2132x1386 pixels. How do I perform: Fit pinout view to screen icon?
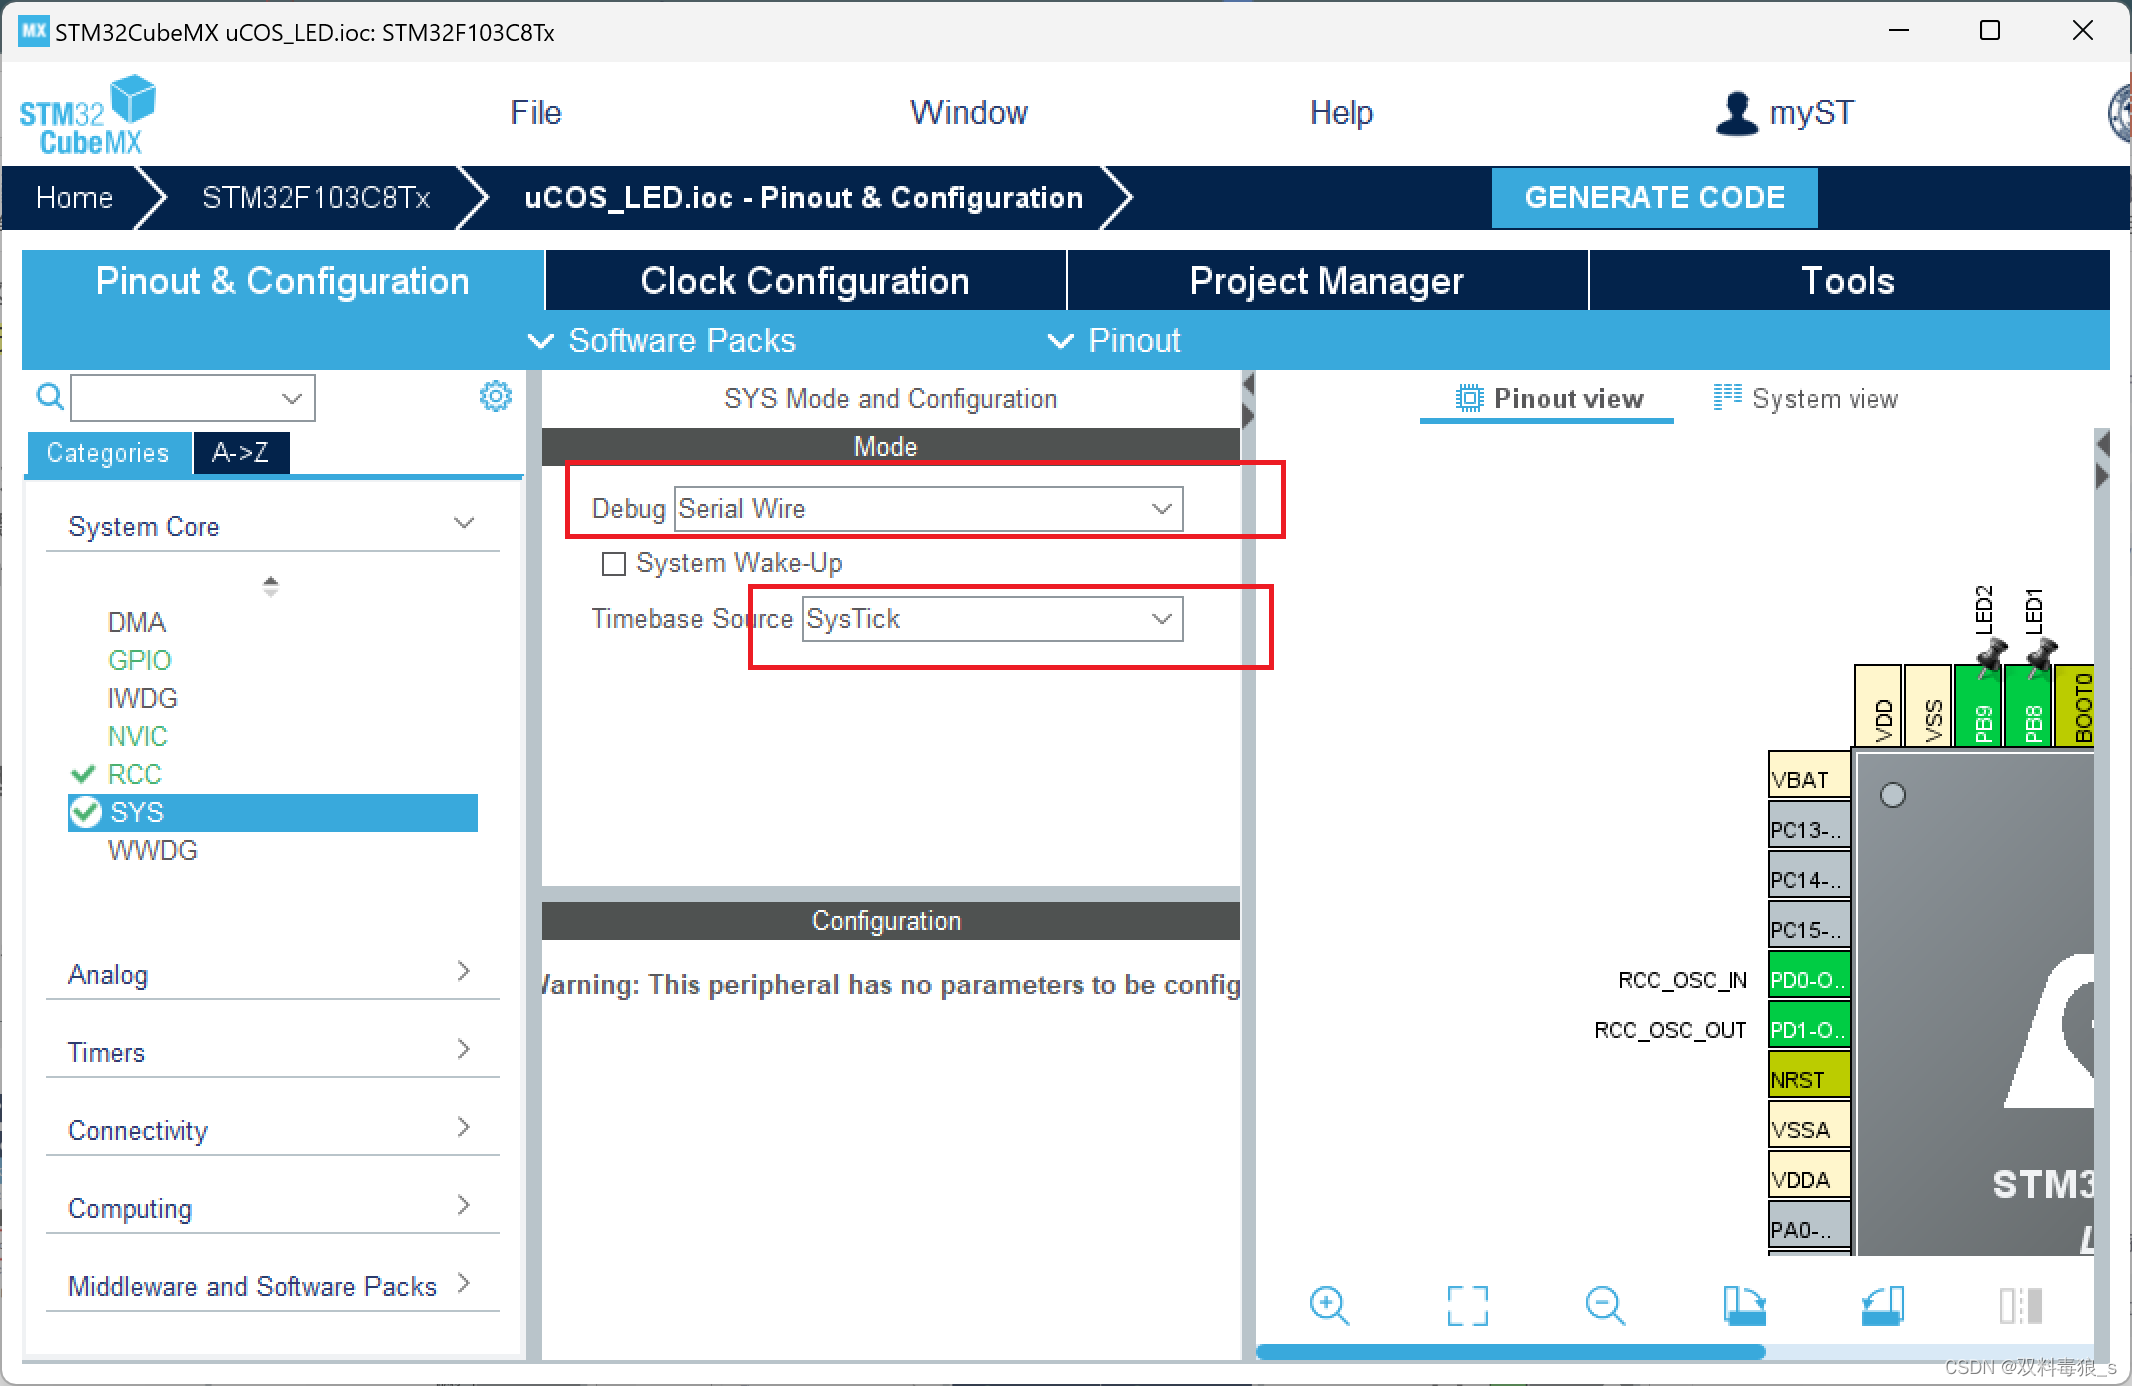[x=1467, y=1305]
